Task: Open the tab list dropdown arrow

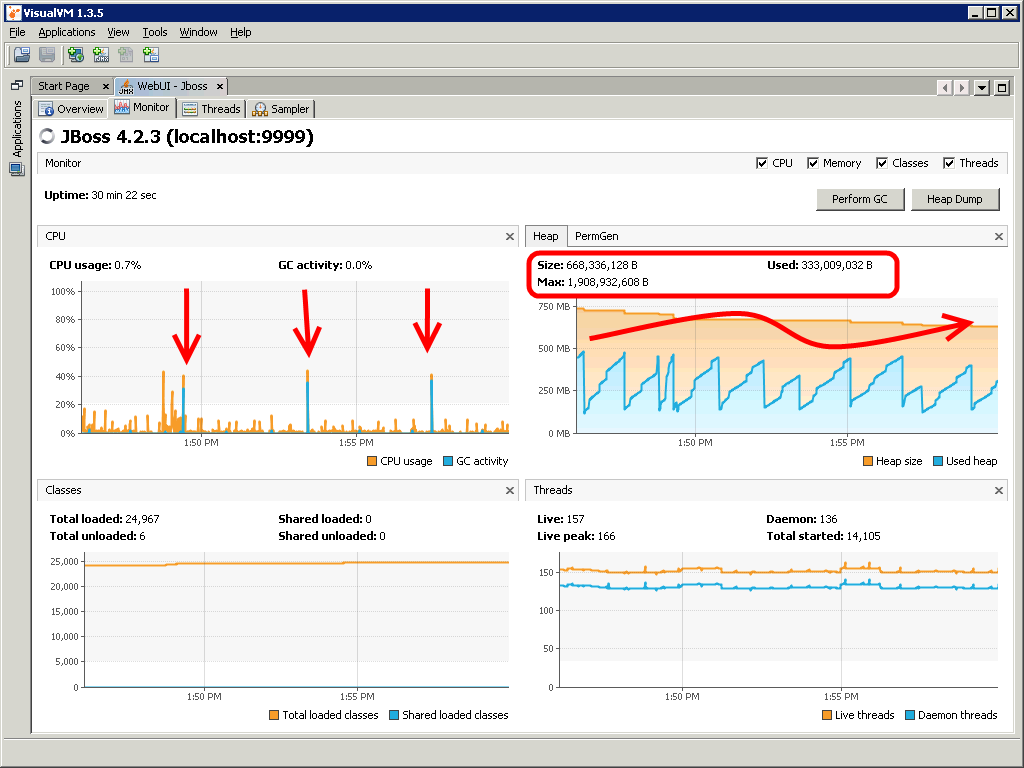Action: [981, 87]
